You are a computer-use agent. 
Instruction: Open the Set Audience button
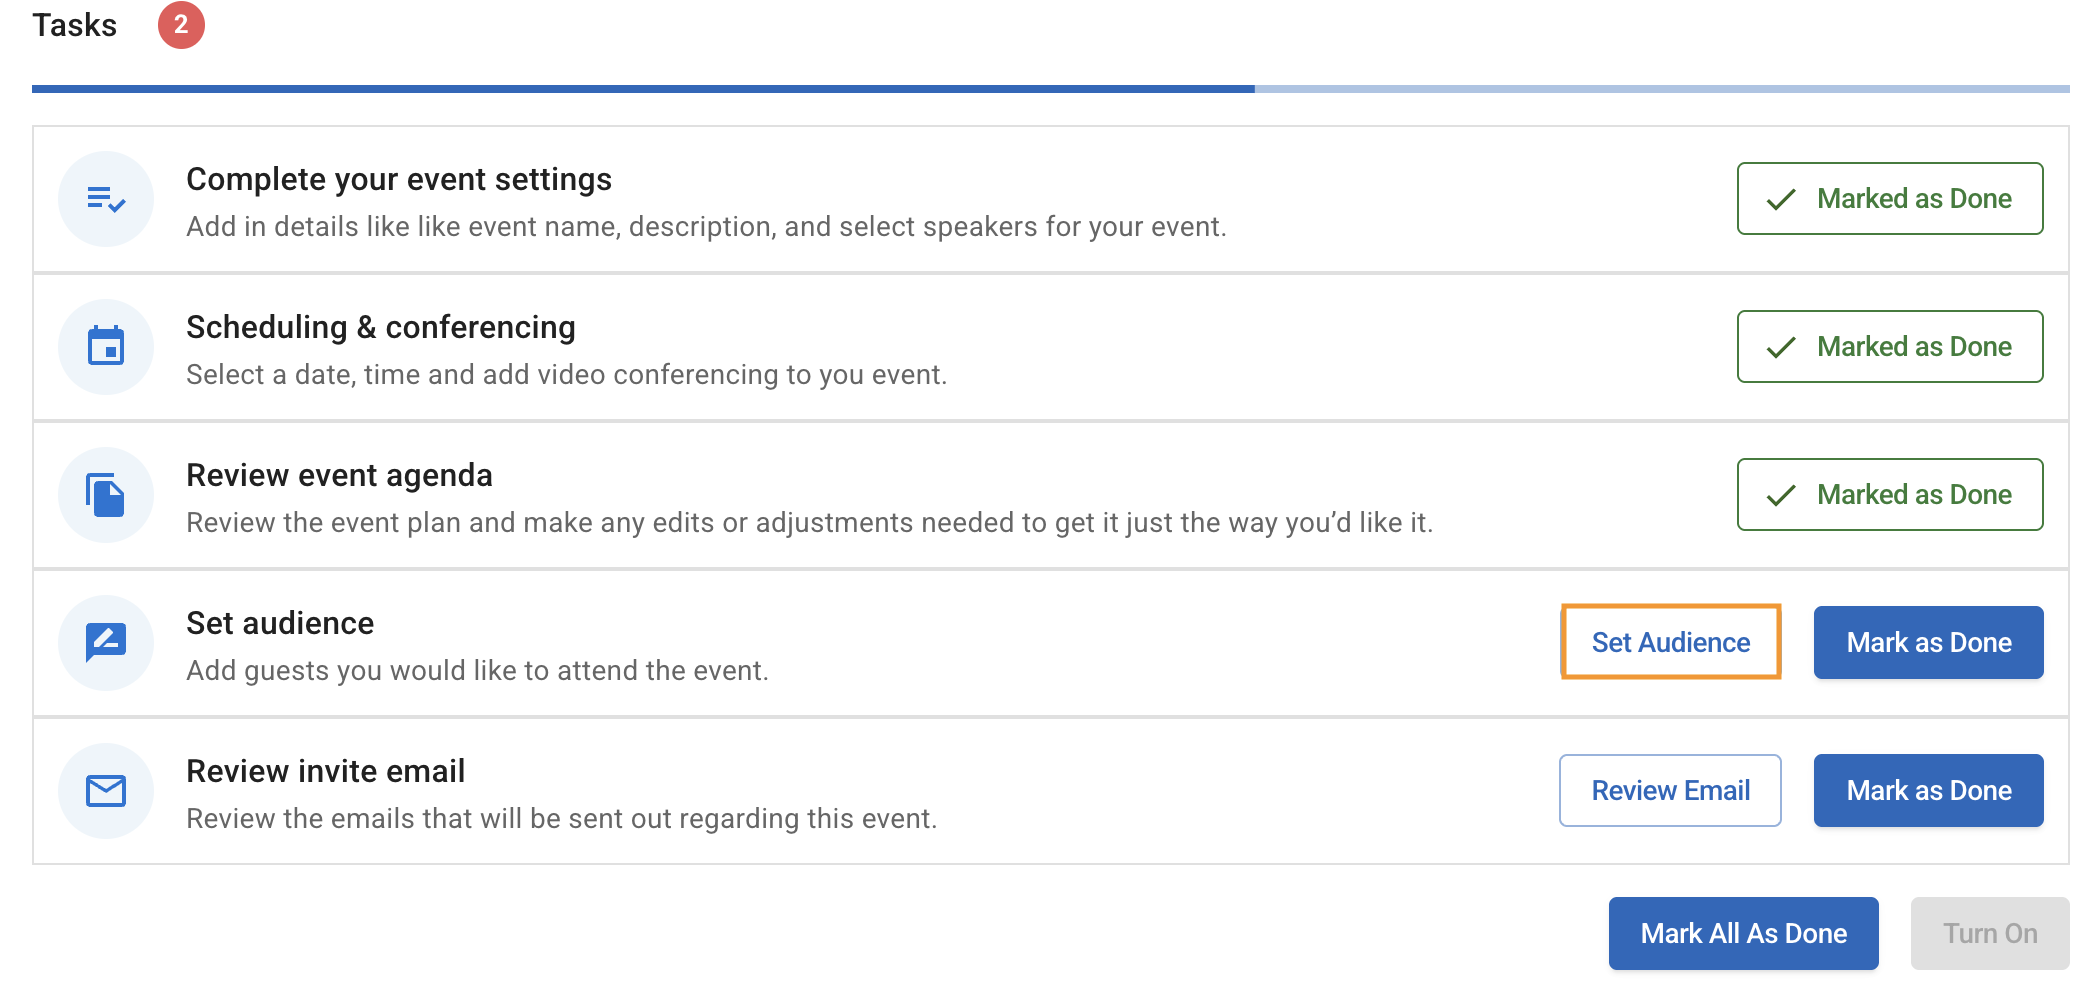pos(1670,642)
